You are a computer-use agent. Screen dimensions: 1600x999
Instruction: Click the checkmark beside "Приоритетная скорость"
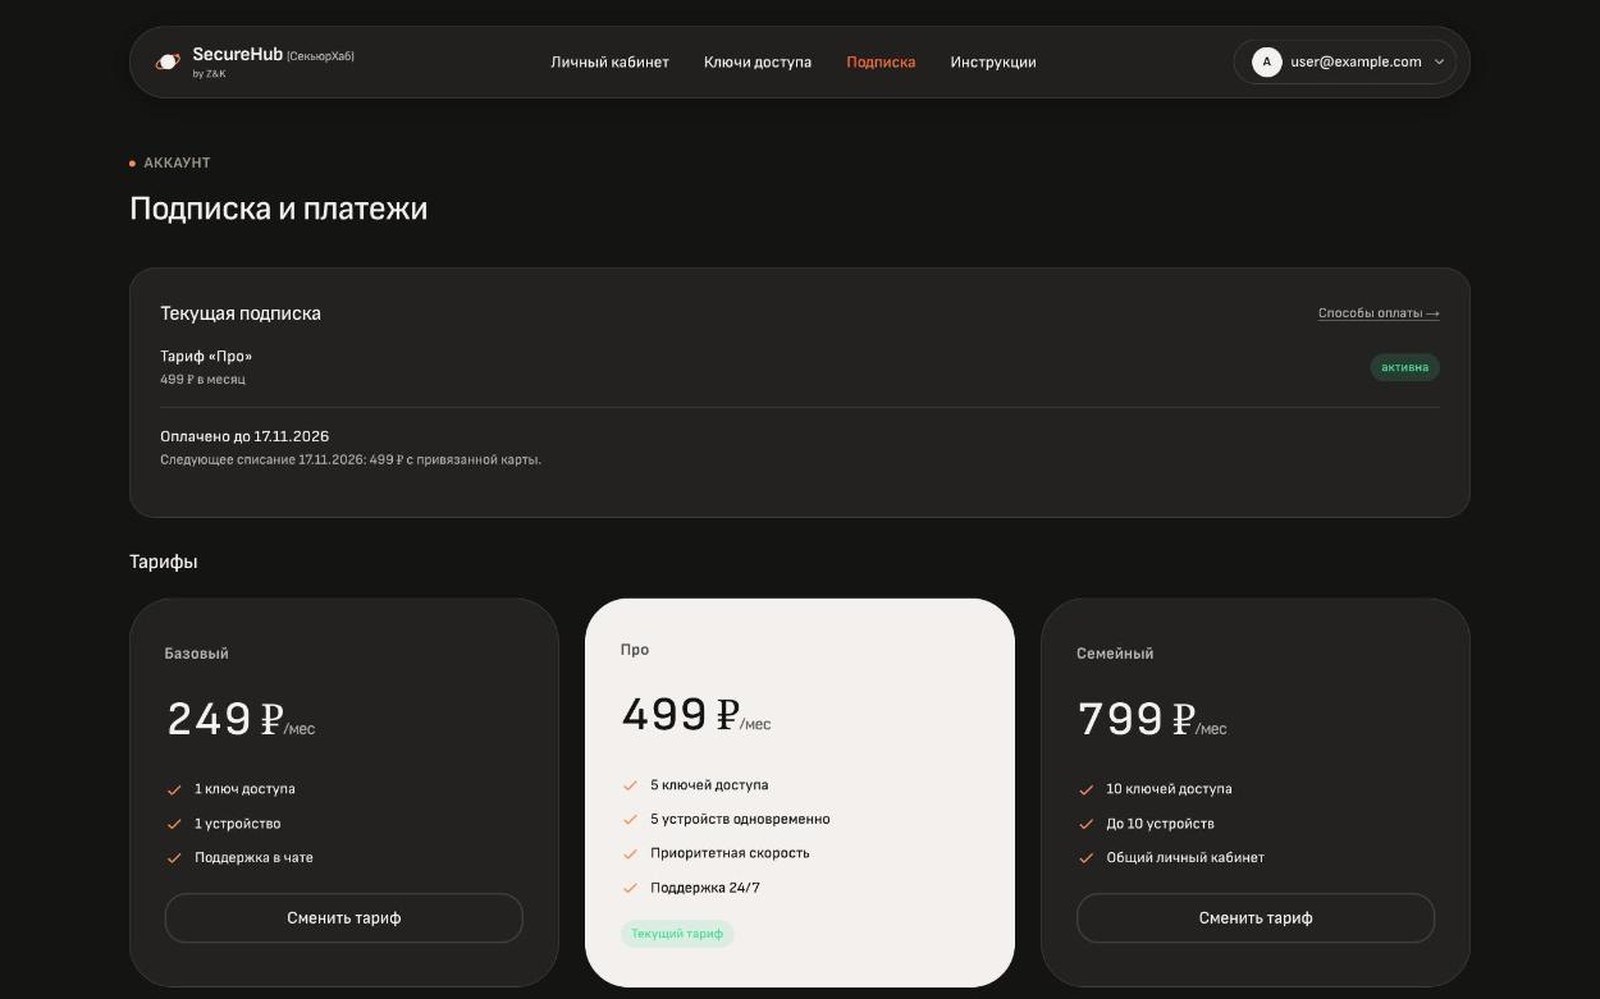[630, 854]
